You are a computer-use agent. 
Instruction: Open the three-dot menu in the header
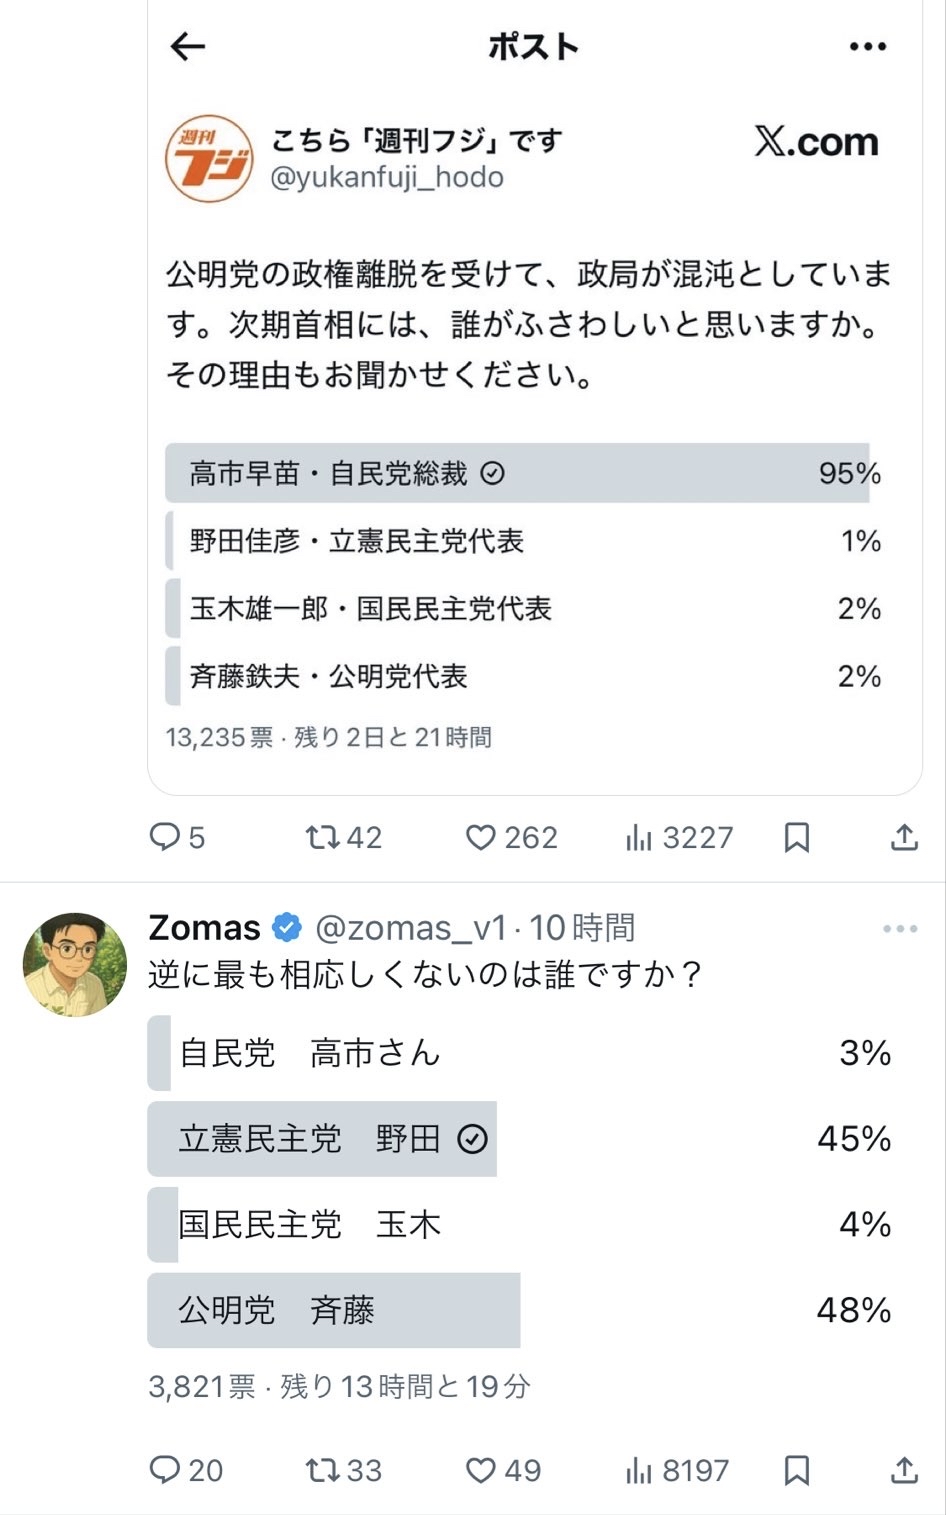(867, 46)
